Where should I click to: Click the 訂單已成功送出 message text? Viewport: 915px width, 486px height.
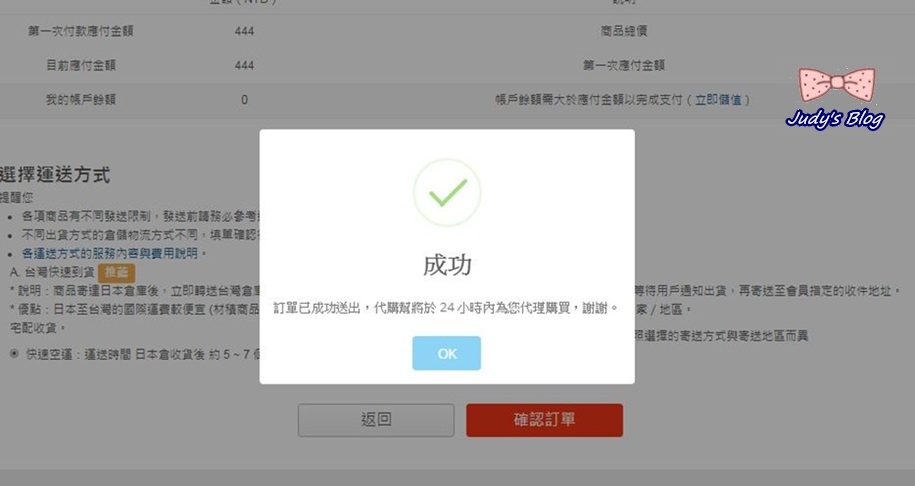click(317, 307)
